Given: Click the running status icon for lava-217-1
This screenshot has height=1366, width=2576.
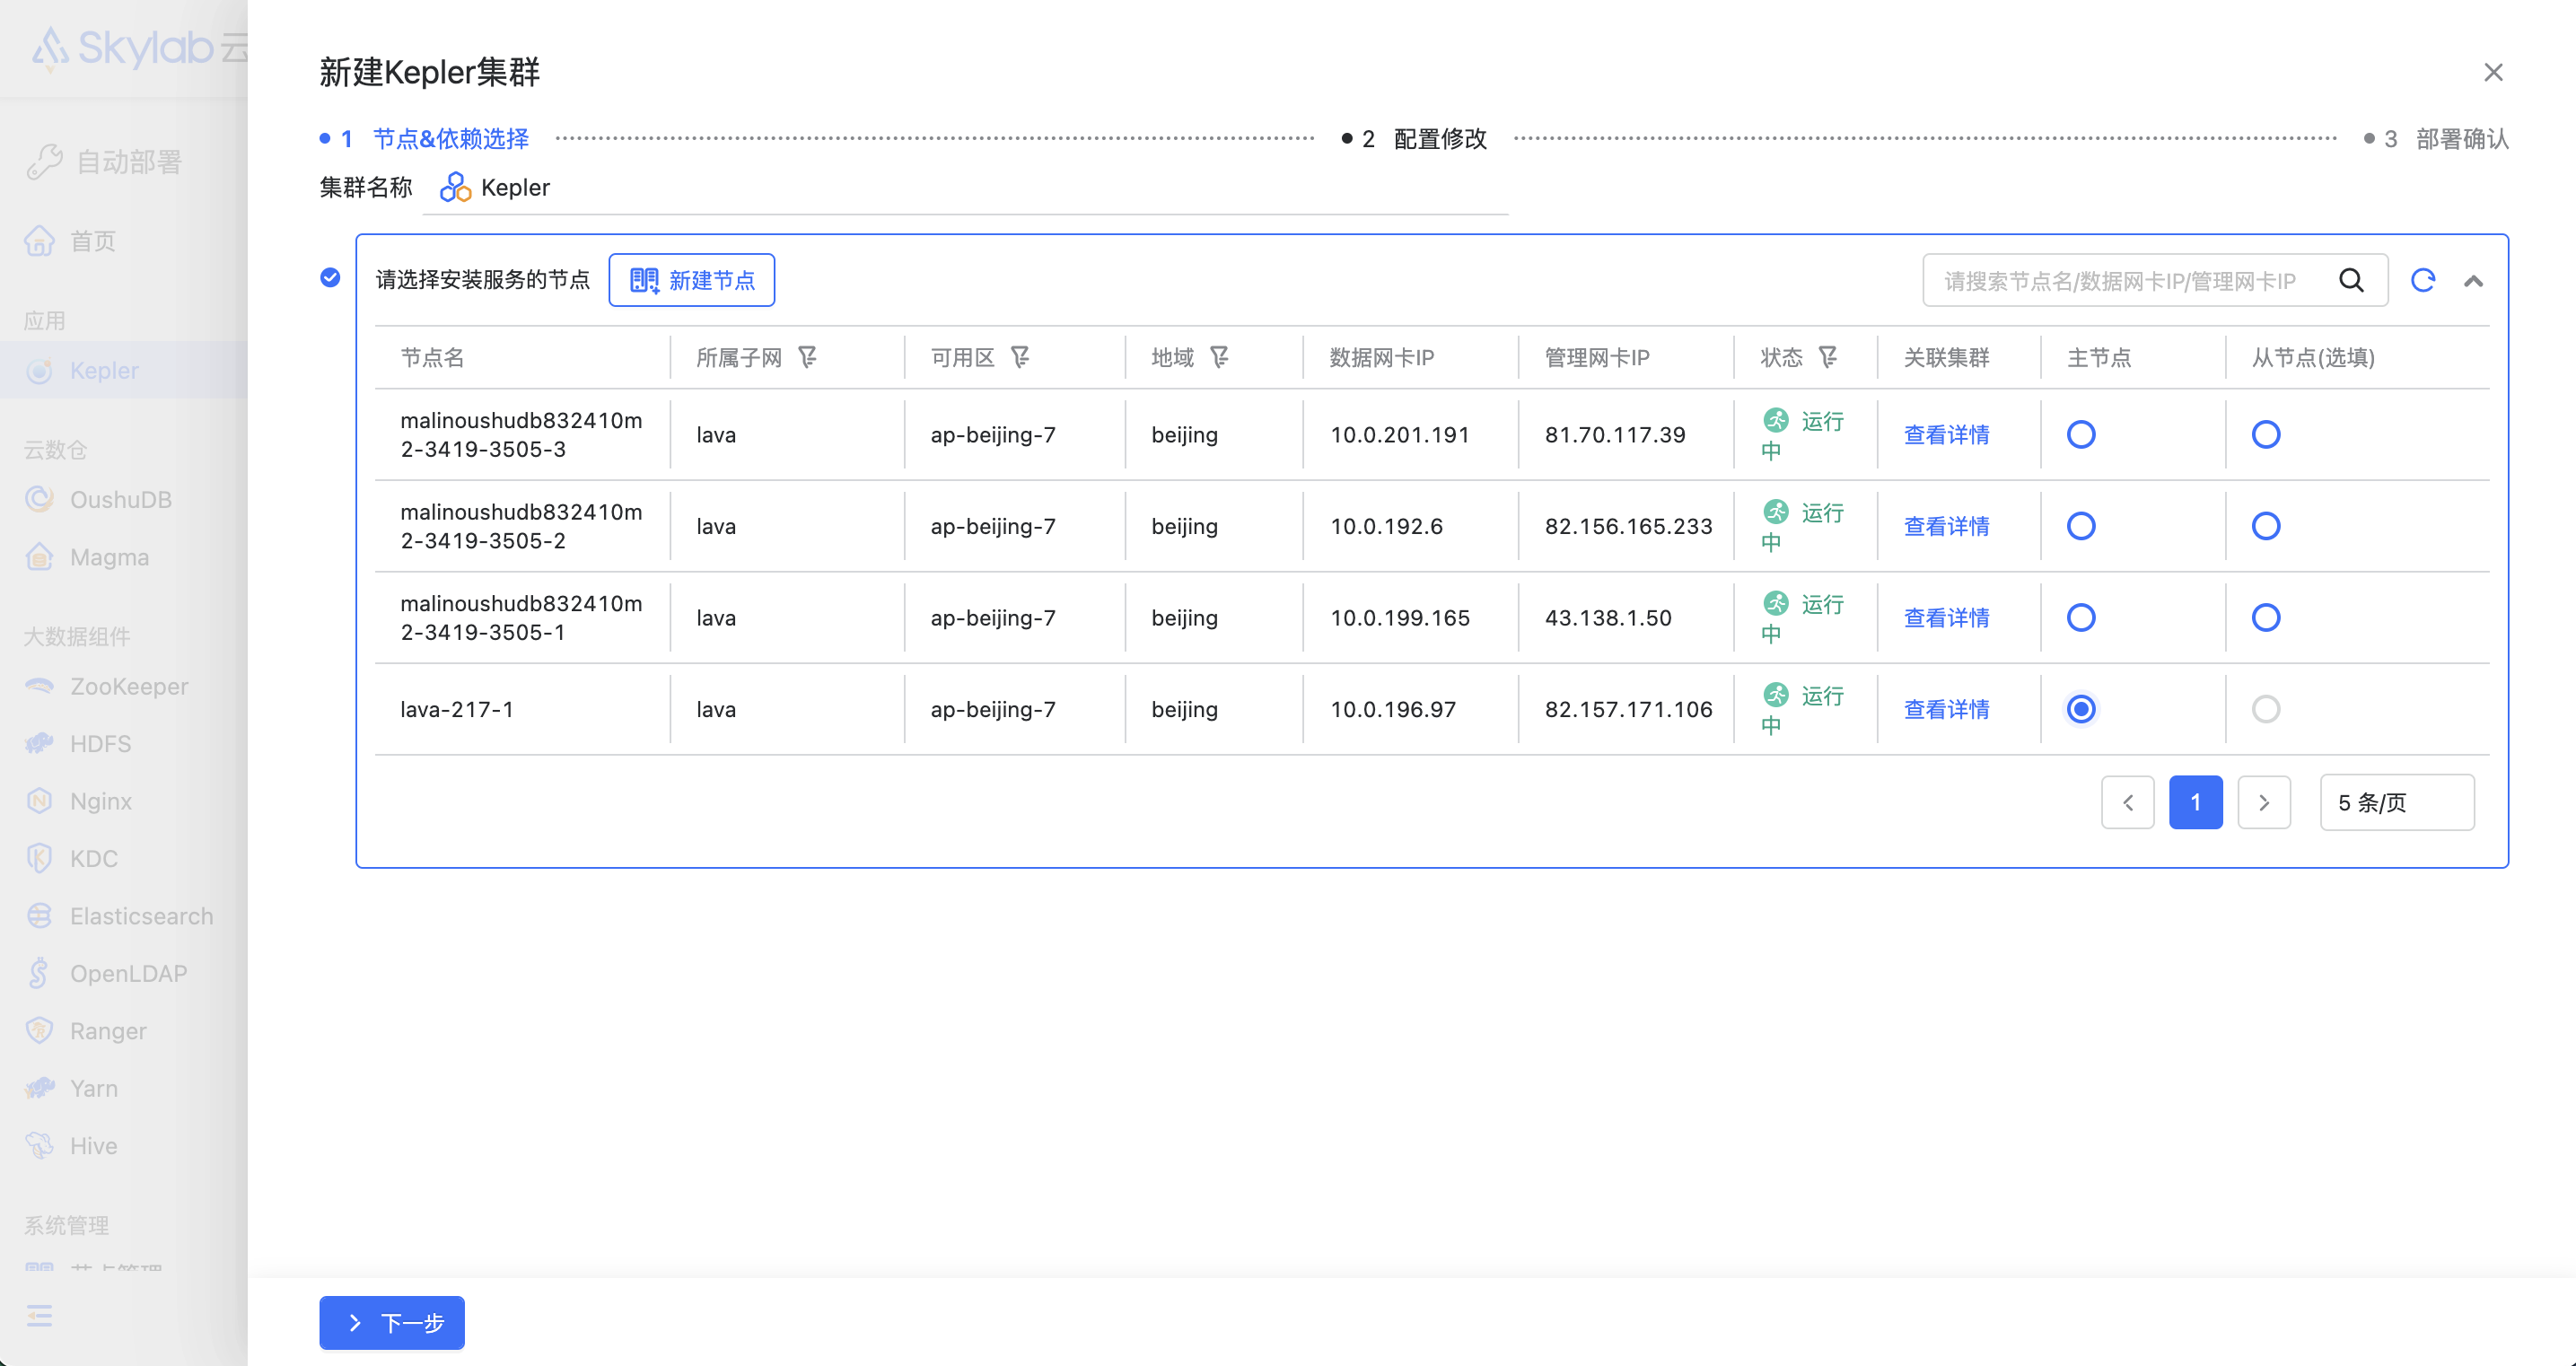Looking at the screenshot, I should coord(1775,694).
